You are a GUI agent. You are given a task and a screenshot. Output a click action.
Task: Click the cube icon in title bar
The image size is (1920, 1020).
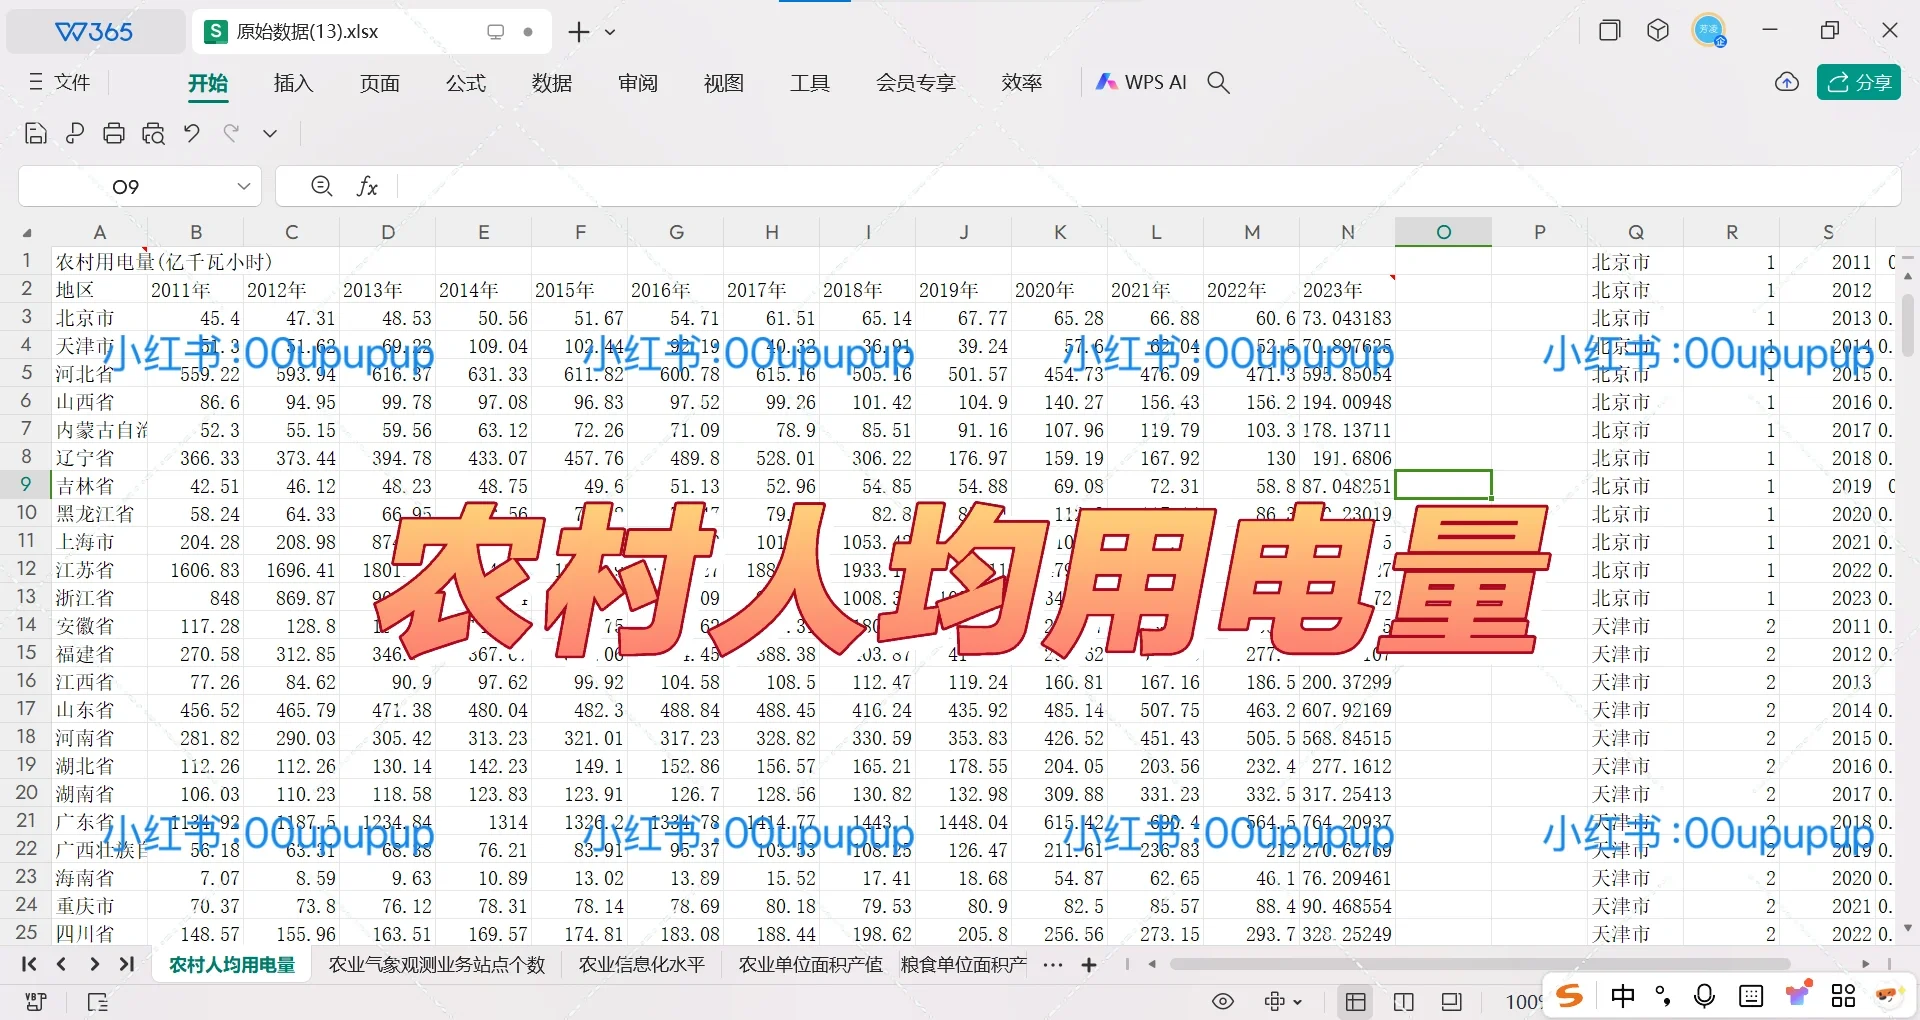(x=1658, y=31)
